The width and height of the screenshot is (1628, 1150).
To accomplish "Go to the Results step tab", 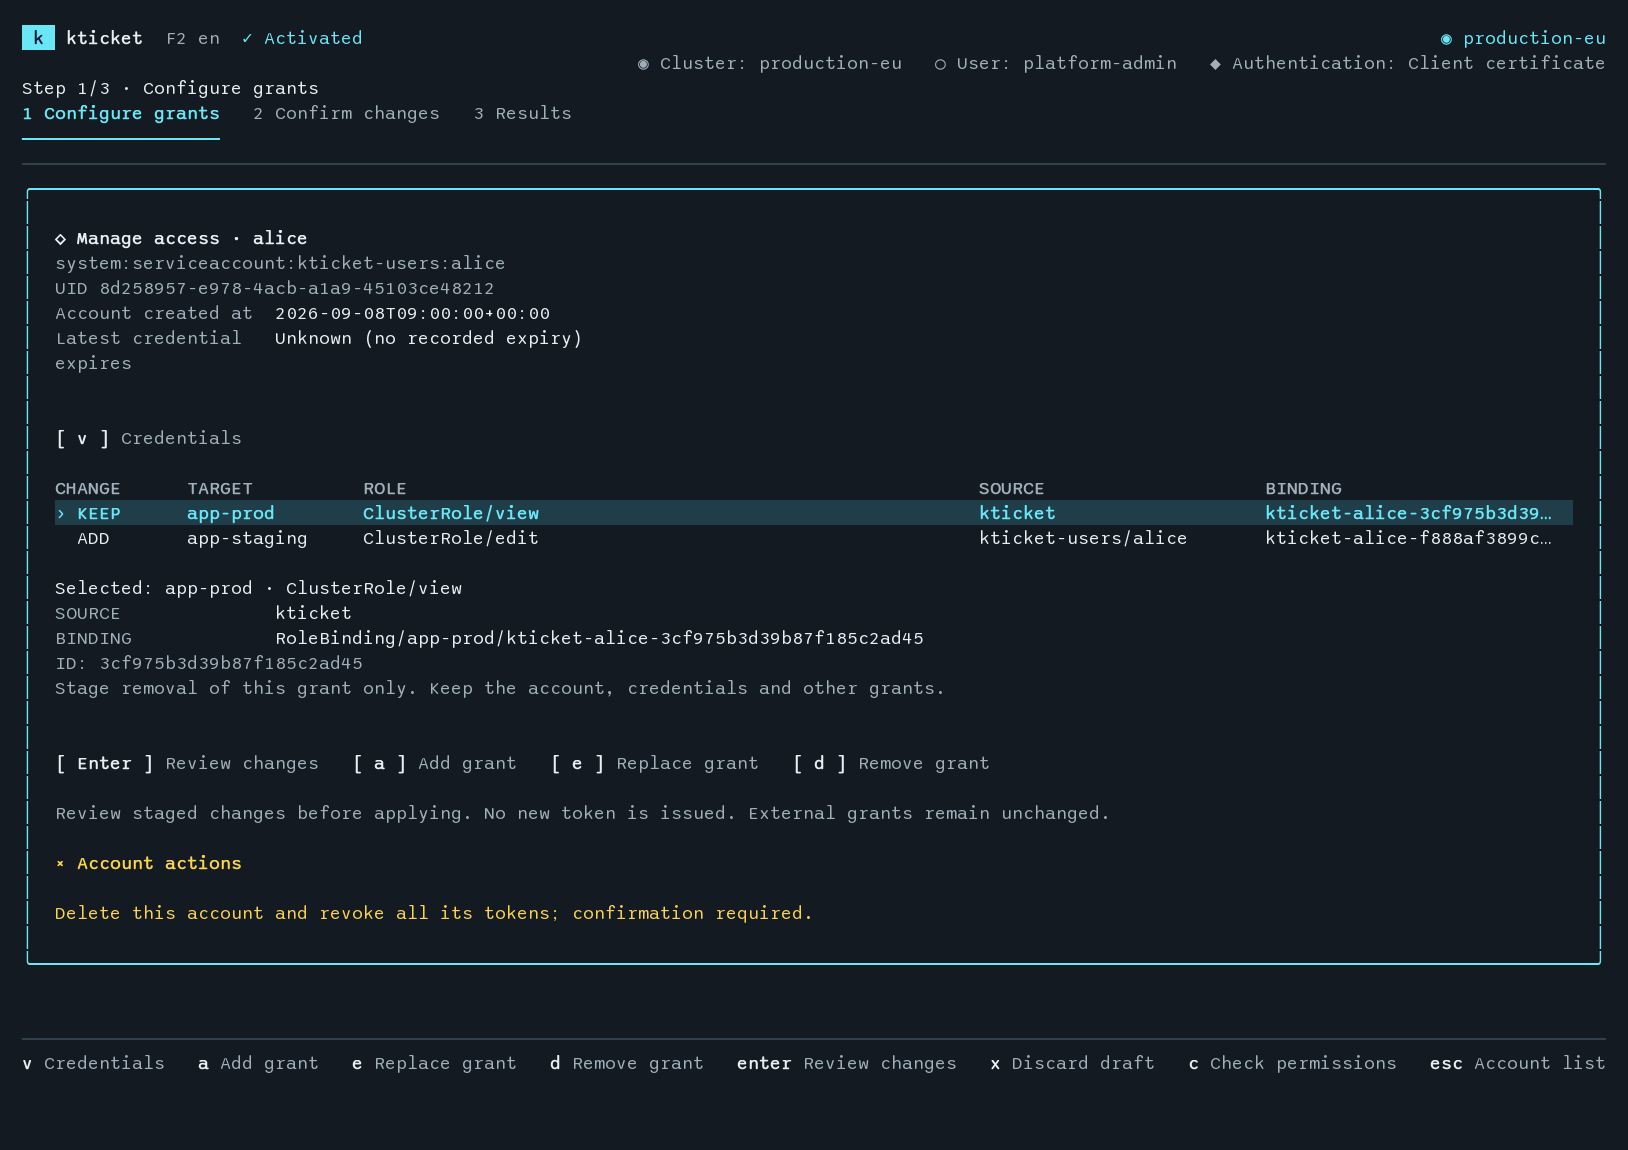I will pyautogui.click(x=523, y=113).
